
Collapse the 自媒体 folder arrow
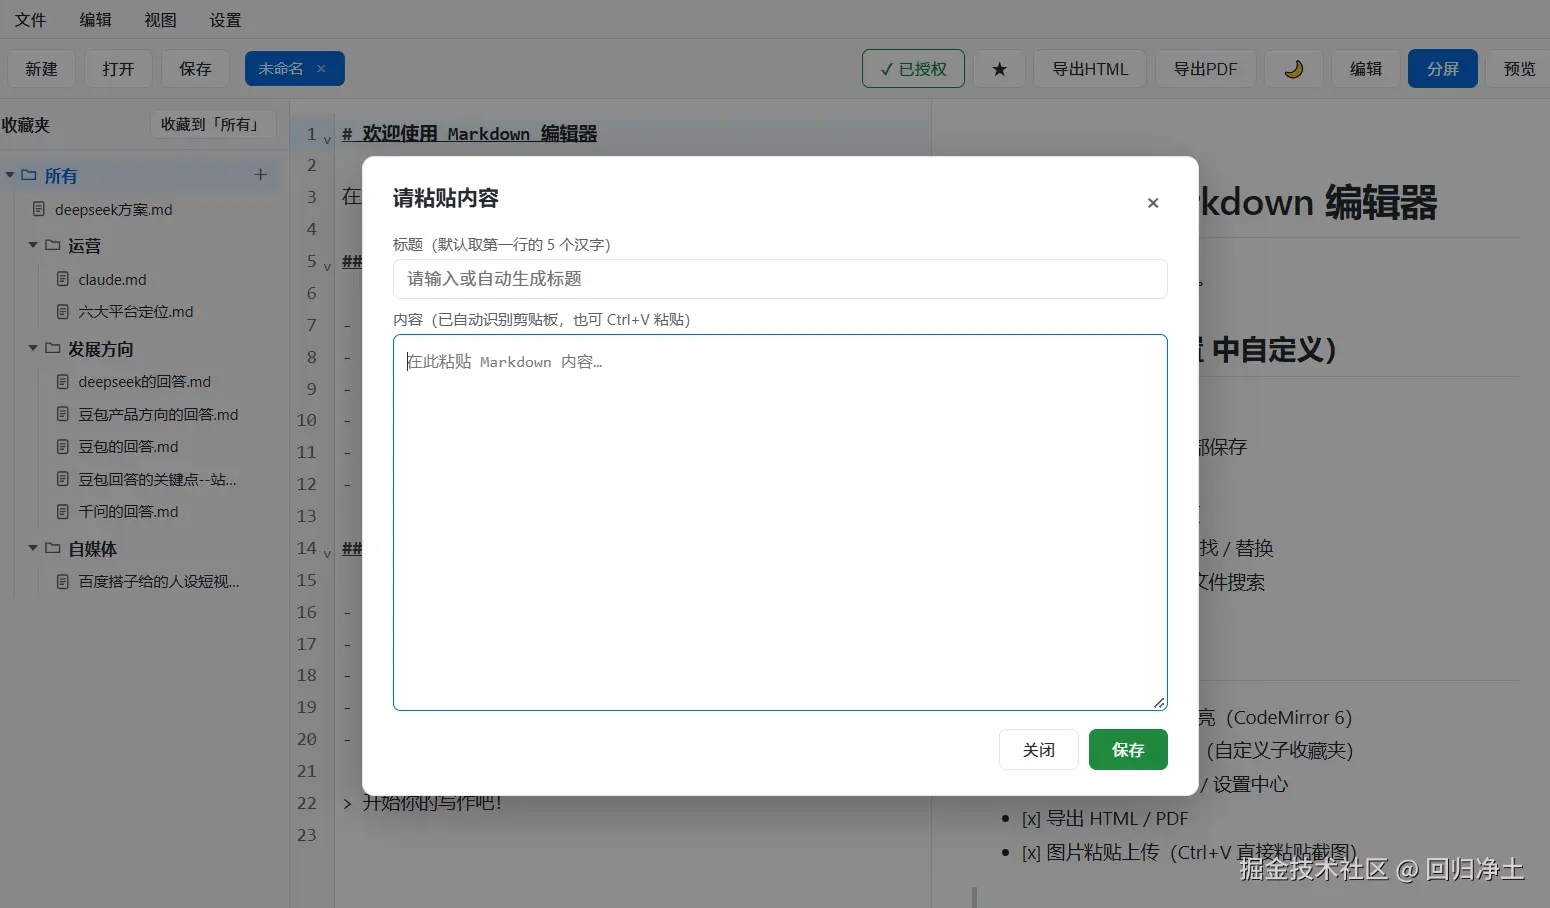(x=33, y=548)
